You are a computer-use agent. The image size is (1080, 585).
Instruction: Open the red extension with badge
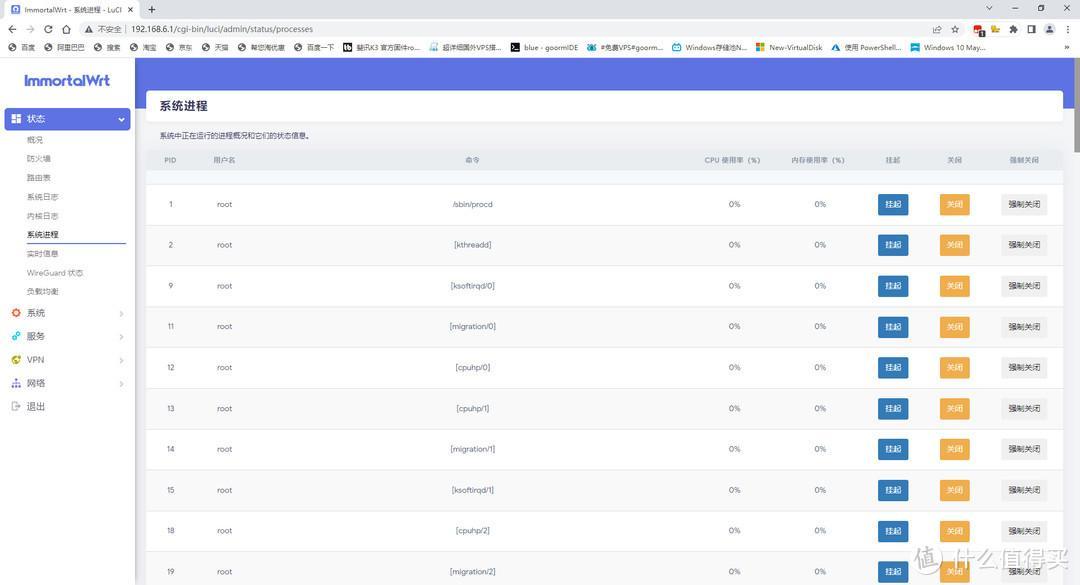pos(978,30)
